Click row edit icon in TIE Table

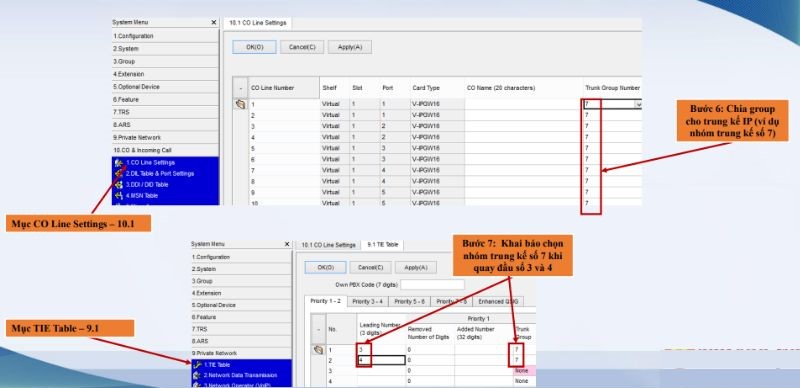(318, 350)
